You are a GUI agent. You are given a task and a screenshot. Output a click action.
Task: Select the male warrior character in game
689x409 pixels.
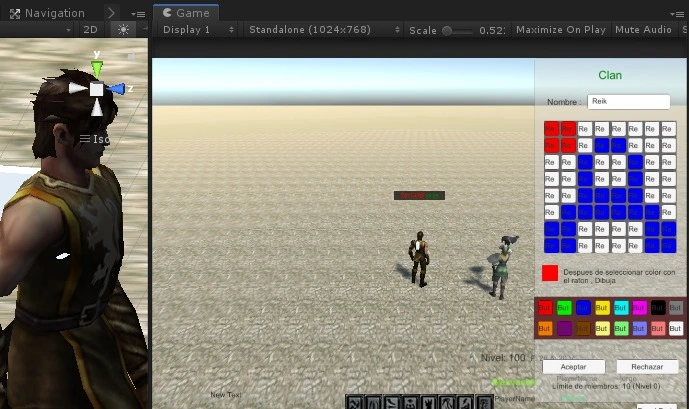419,259
